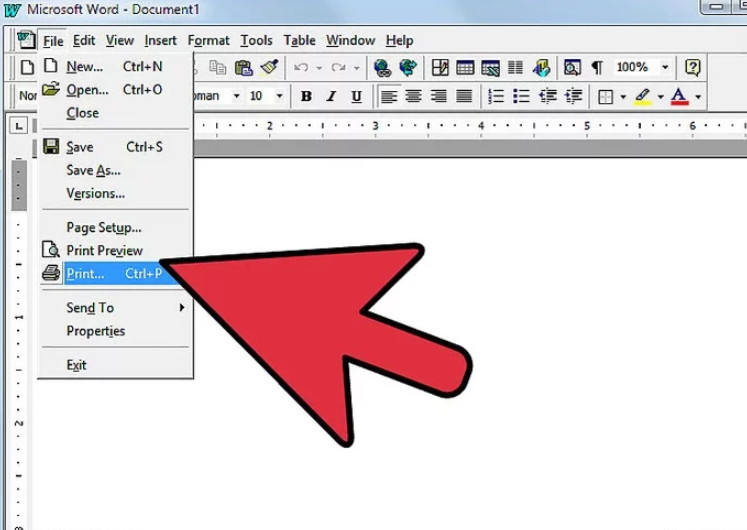Click the Redo arrow icon
Image resolution: width=747 pixels, height=530 pixels.
tap(339, 68)
